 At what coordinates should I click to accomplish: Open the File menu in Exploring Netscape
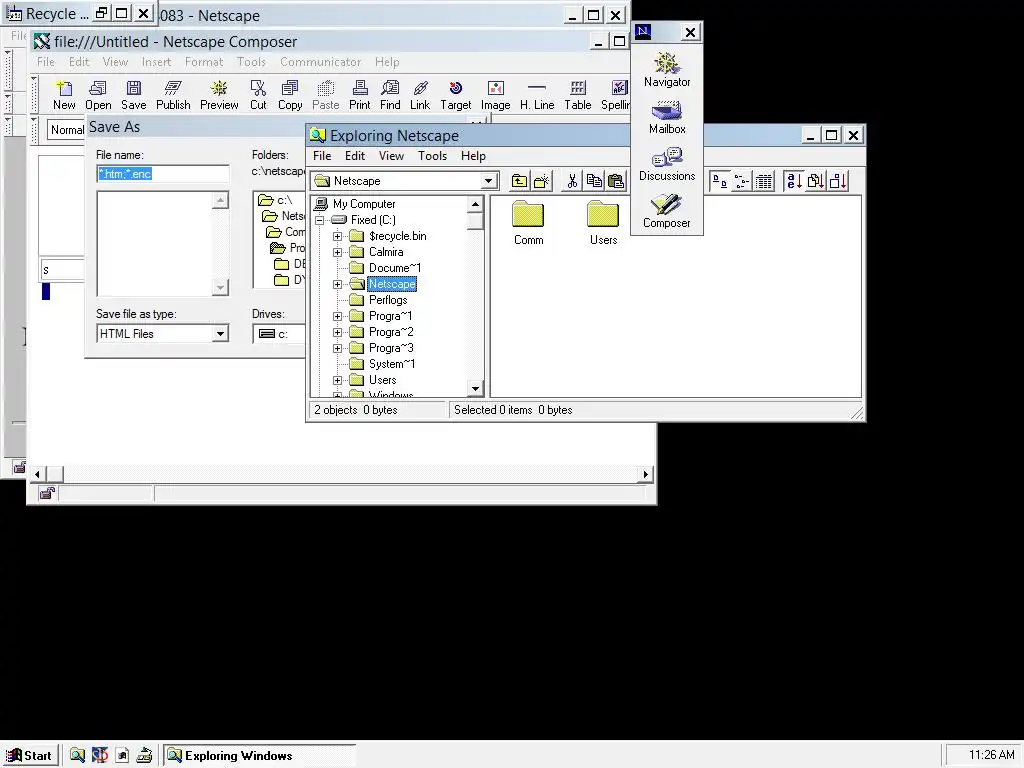322,156
